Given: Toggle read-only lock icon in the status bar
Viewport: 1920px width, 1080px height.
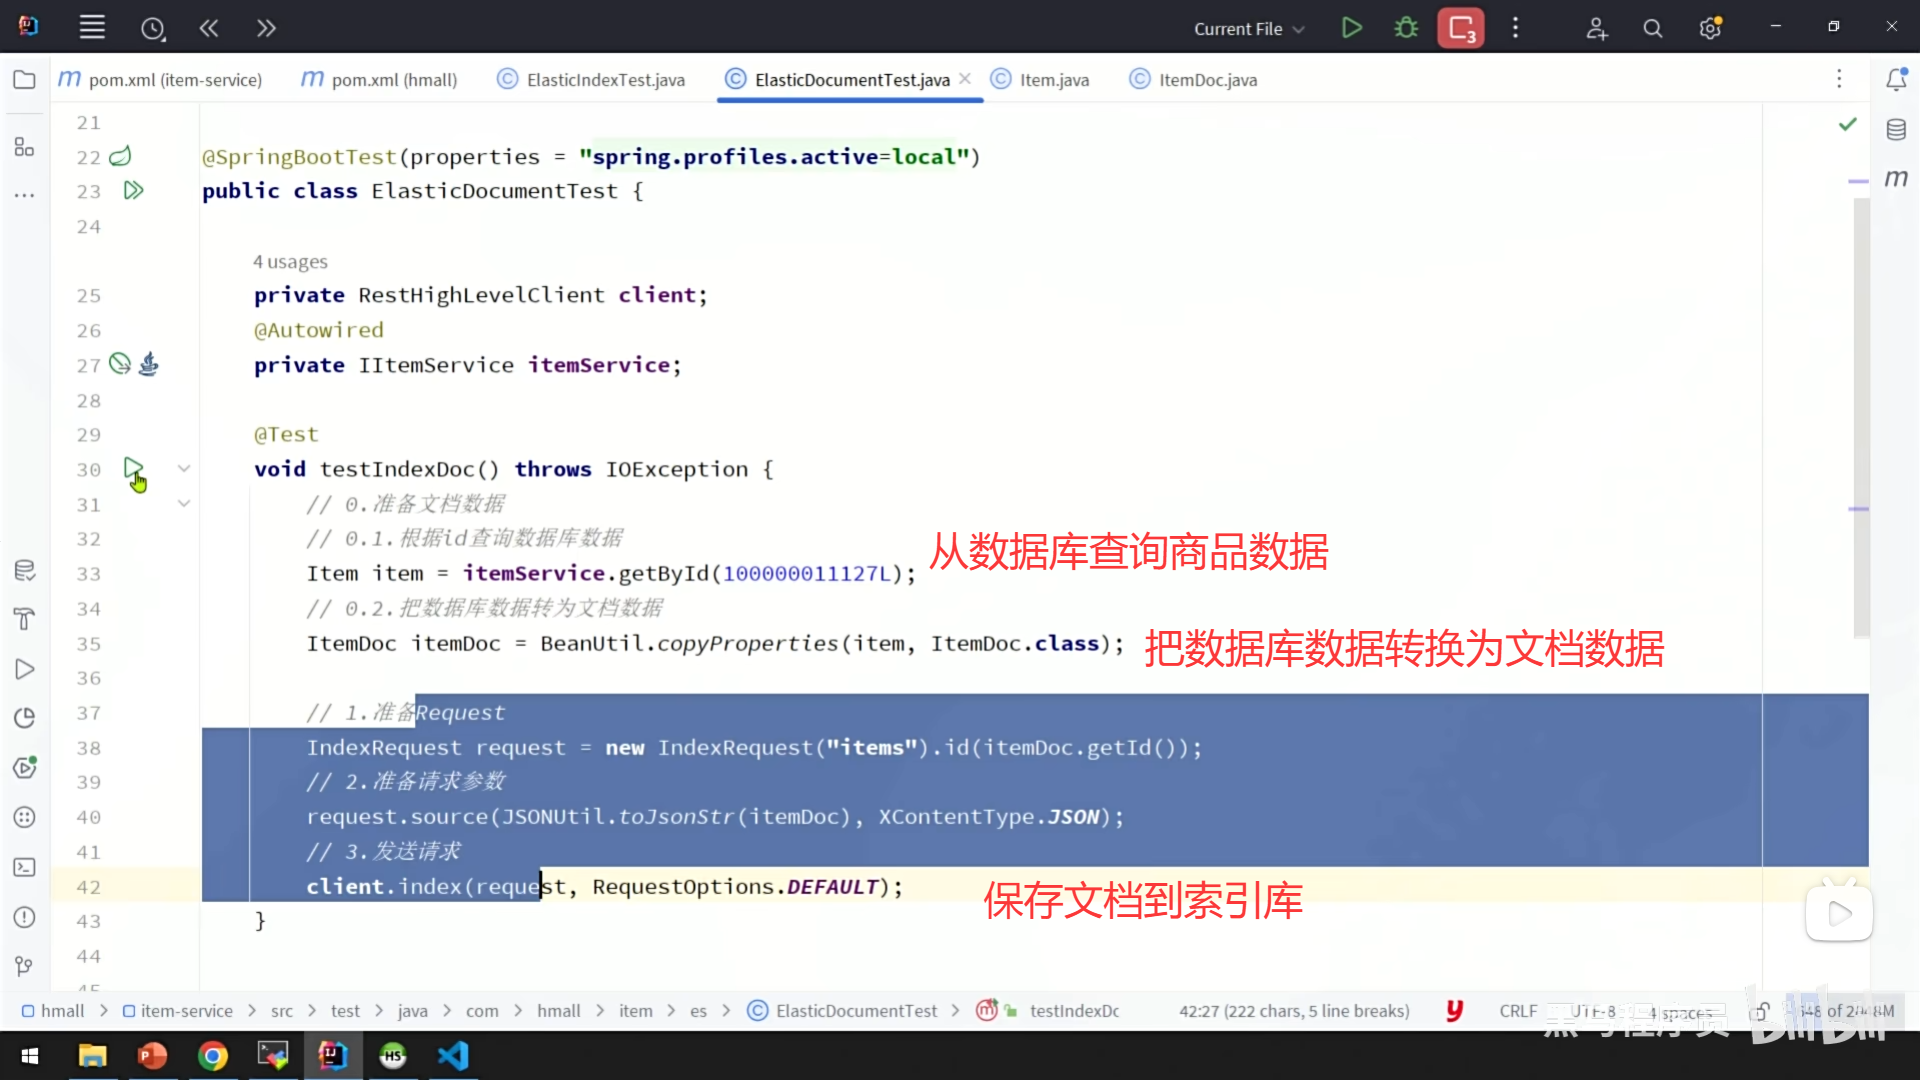Looking at the screenshot, I should pos(1760,1011).
